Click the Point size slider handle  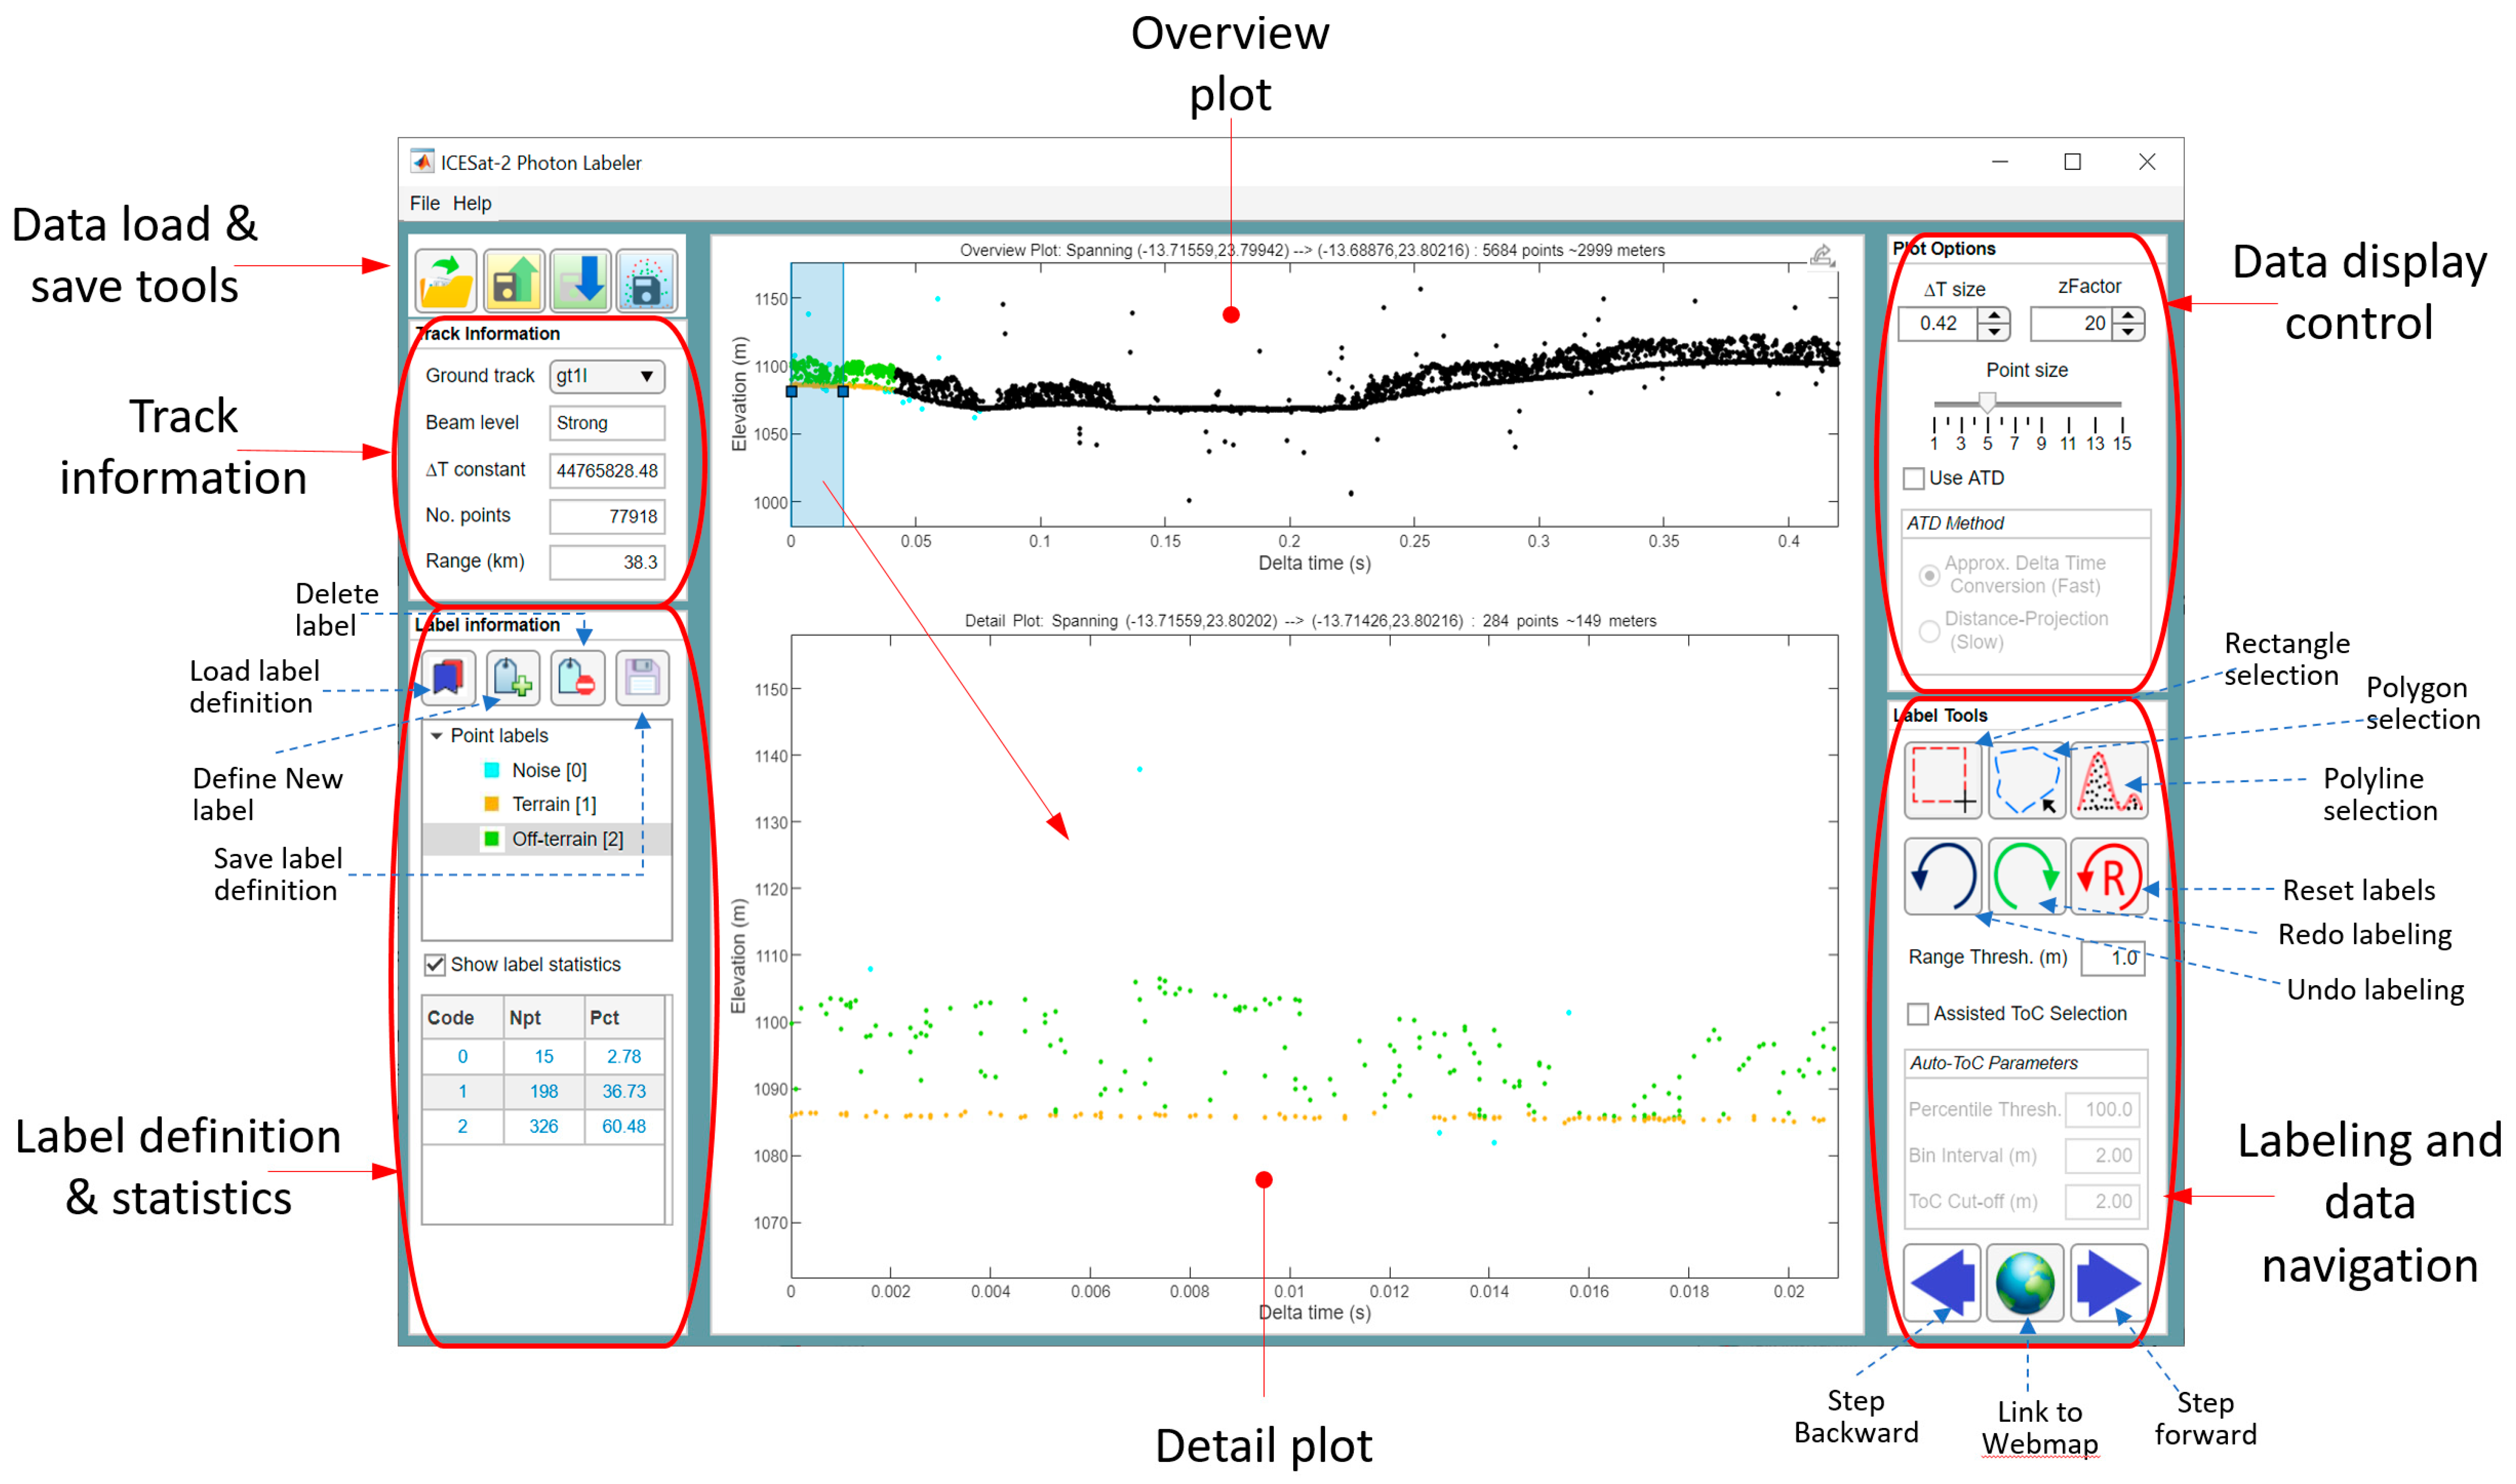coord(1987,402)
